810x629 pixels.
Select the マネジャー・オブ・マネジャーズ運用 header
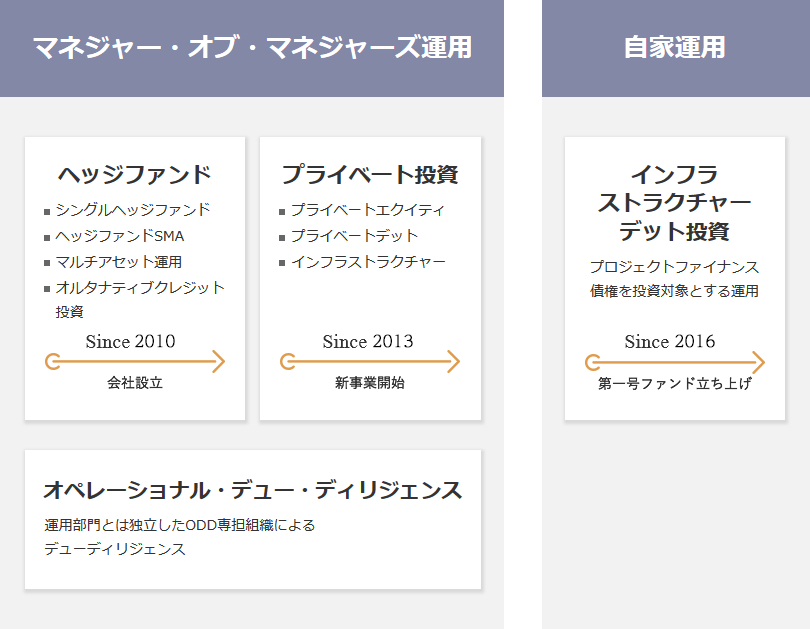coord(251,48)
